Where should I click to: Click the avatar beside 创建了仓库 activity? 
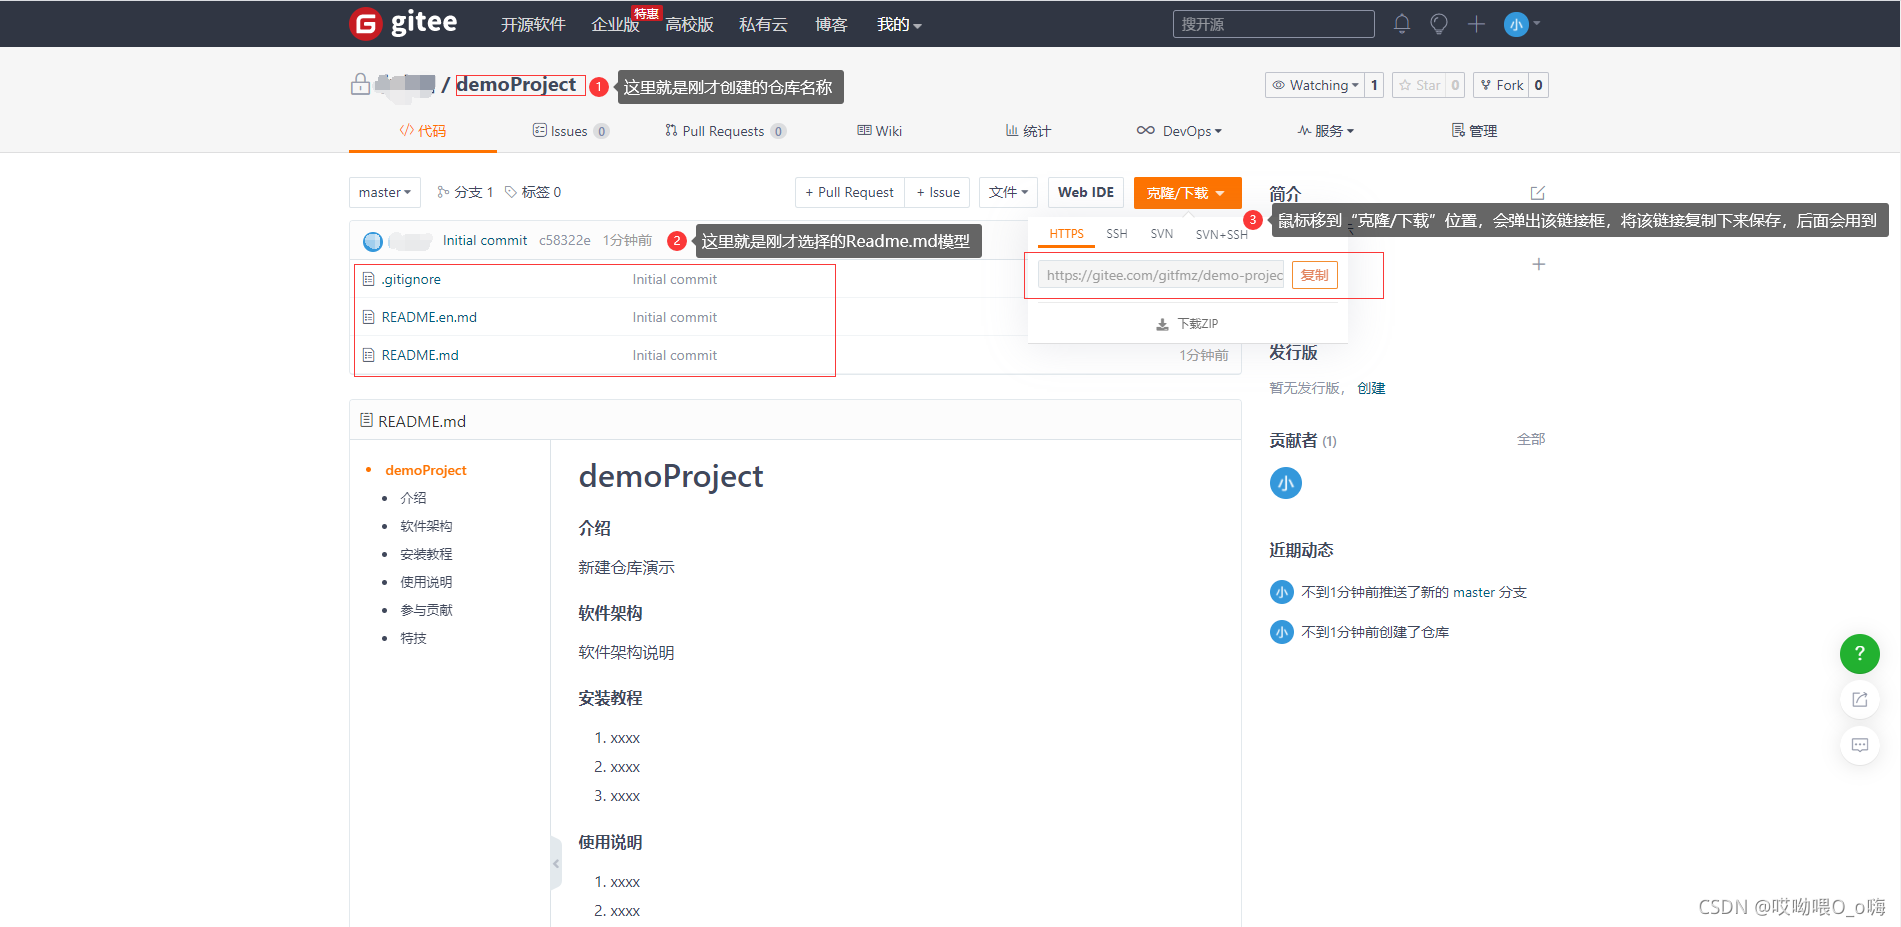(x=1281, y=632)
